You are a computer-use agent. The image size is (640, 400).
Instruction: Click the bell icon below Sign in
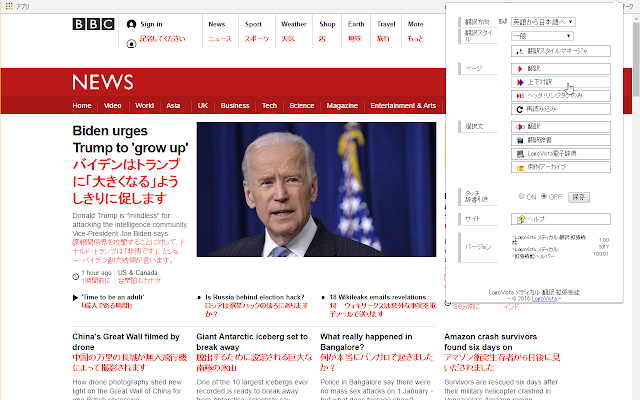click(131, 43)
